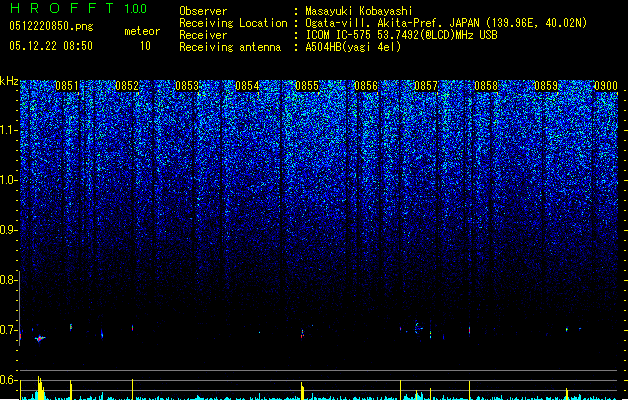Click the 0853 time marker
This screenshot has height=400, width=629.
point(187,86)
